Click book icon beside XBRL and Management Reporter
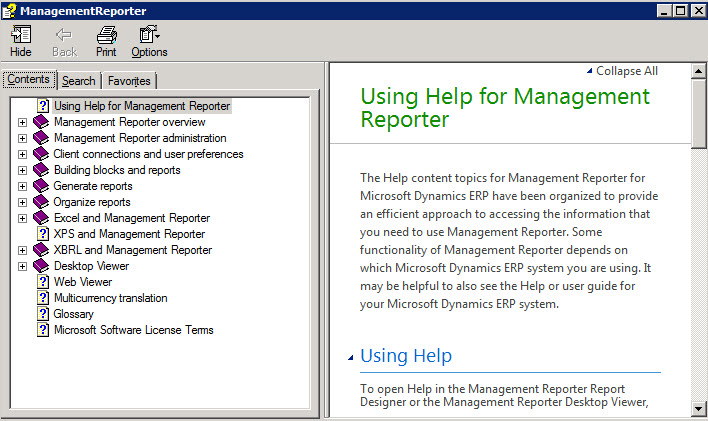Screen dimensions: 708x421 [x=41, y=250]
